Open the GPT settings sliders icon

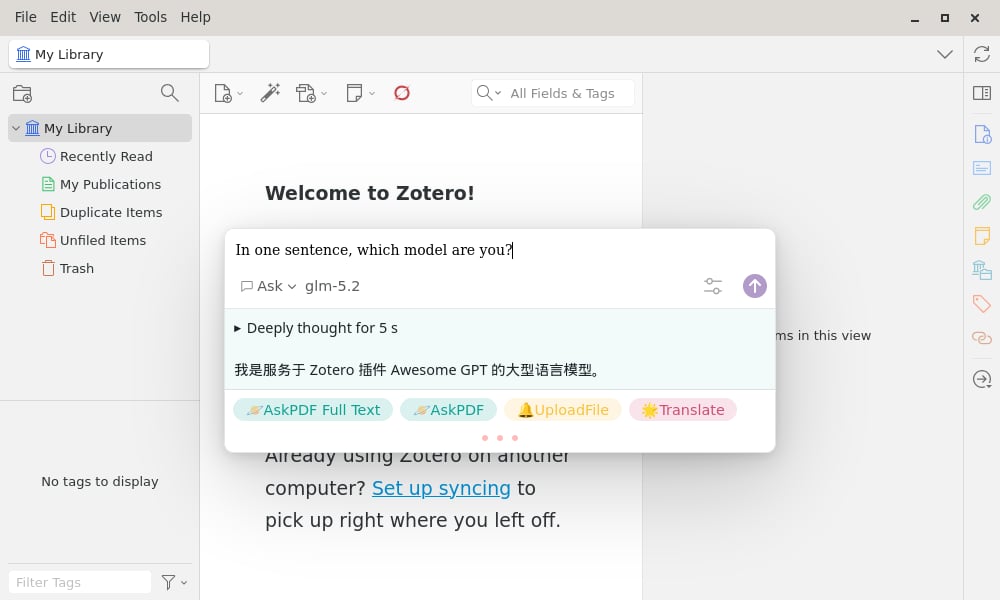[x=712, y=286]
